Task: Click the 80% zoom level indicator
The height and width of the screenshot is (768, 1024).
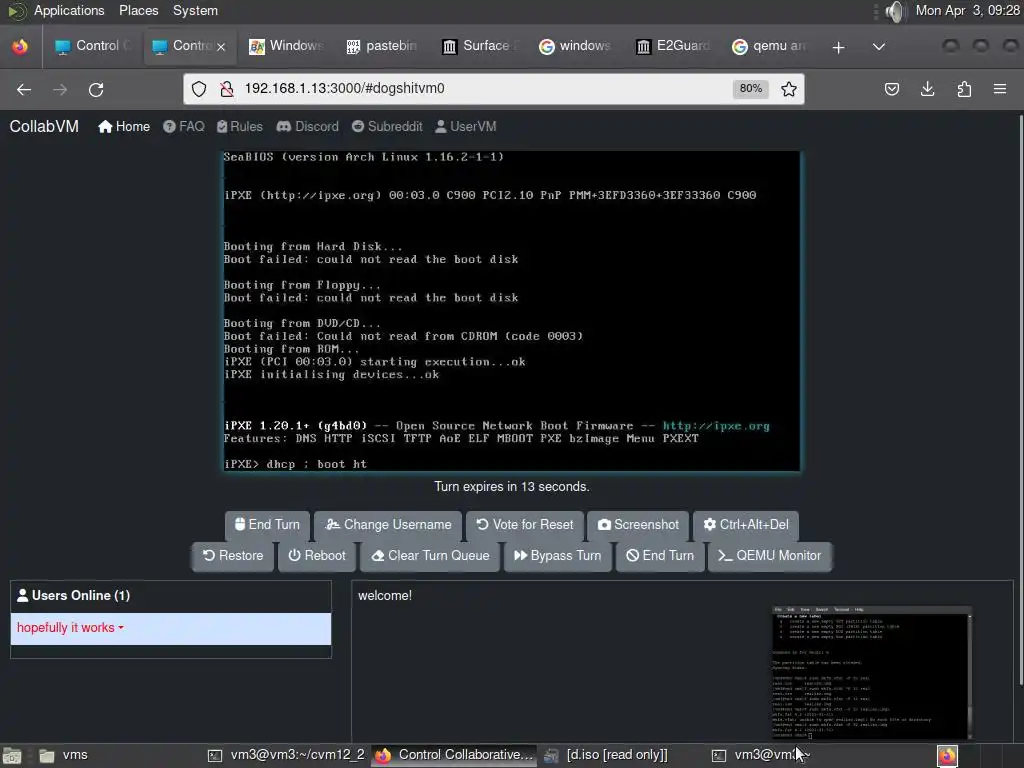Action: pyautogui.click(x=750, y=89)
